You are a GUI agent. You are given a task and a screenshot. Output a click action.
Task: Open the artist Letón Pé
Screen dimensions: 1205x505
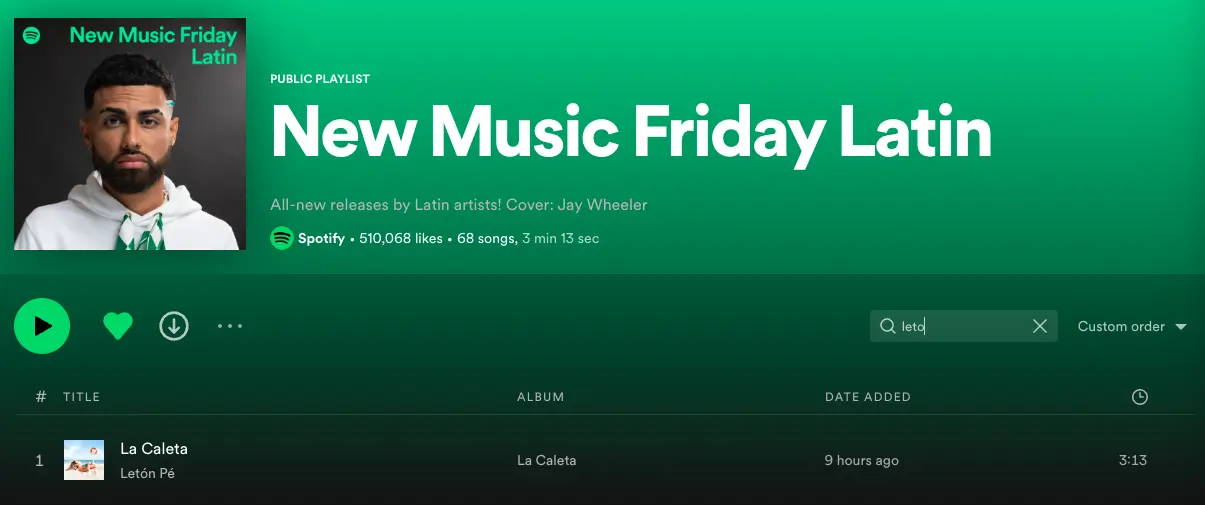point(147,473)
